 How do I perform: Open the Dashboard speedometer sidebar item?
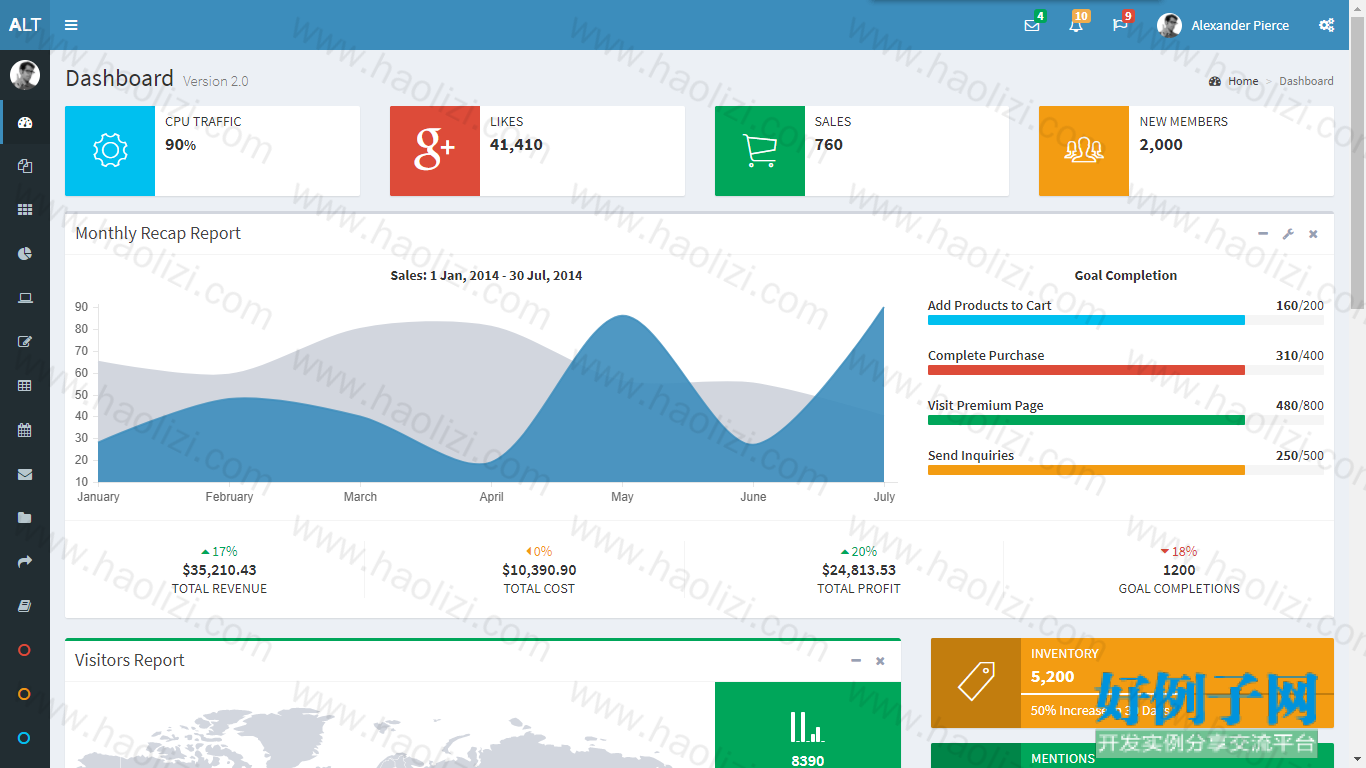tap(25, 122)
